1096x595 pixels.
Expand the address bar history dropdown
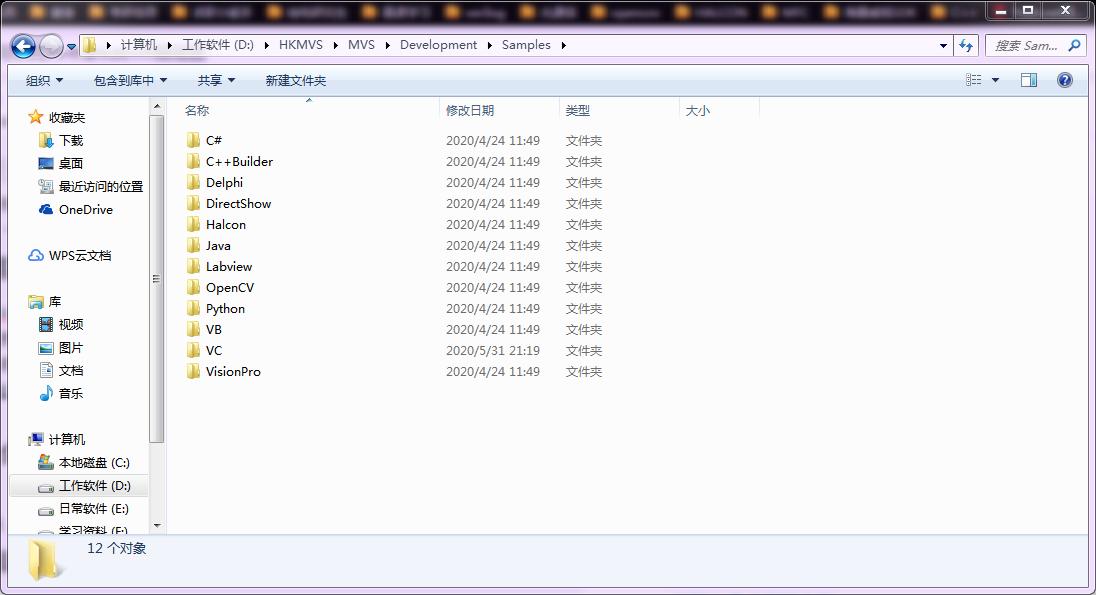(x=943, y=45)
